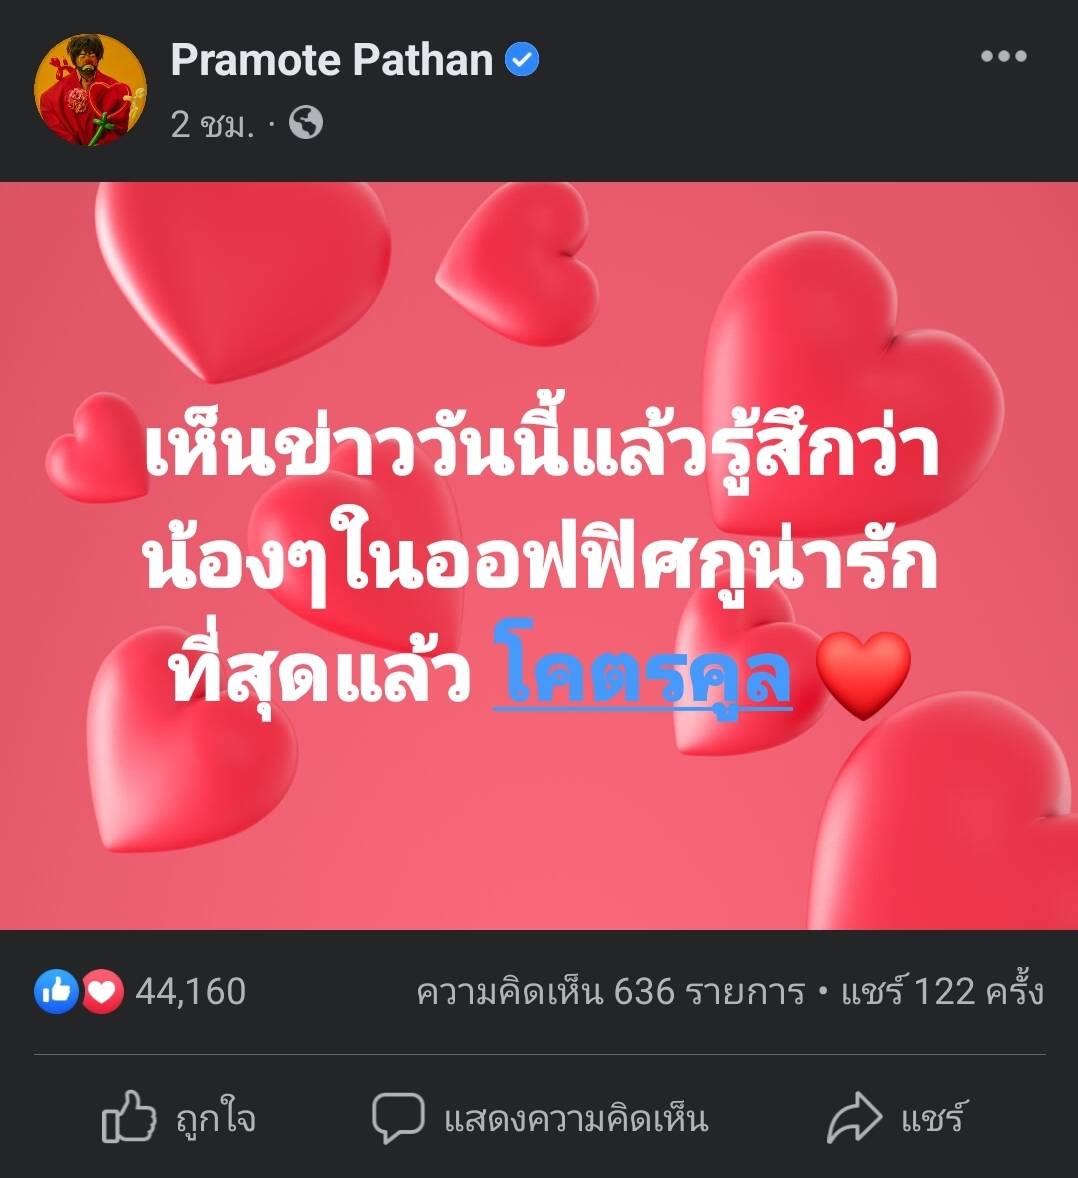Screen dimensions: 1078x1178
Task: Open the 636 comments count
Action: point(611,992)
